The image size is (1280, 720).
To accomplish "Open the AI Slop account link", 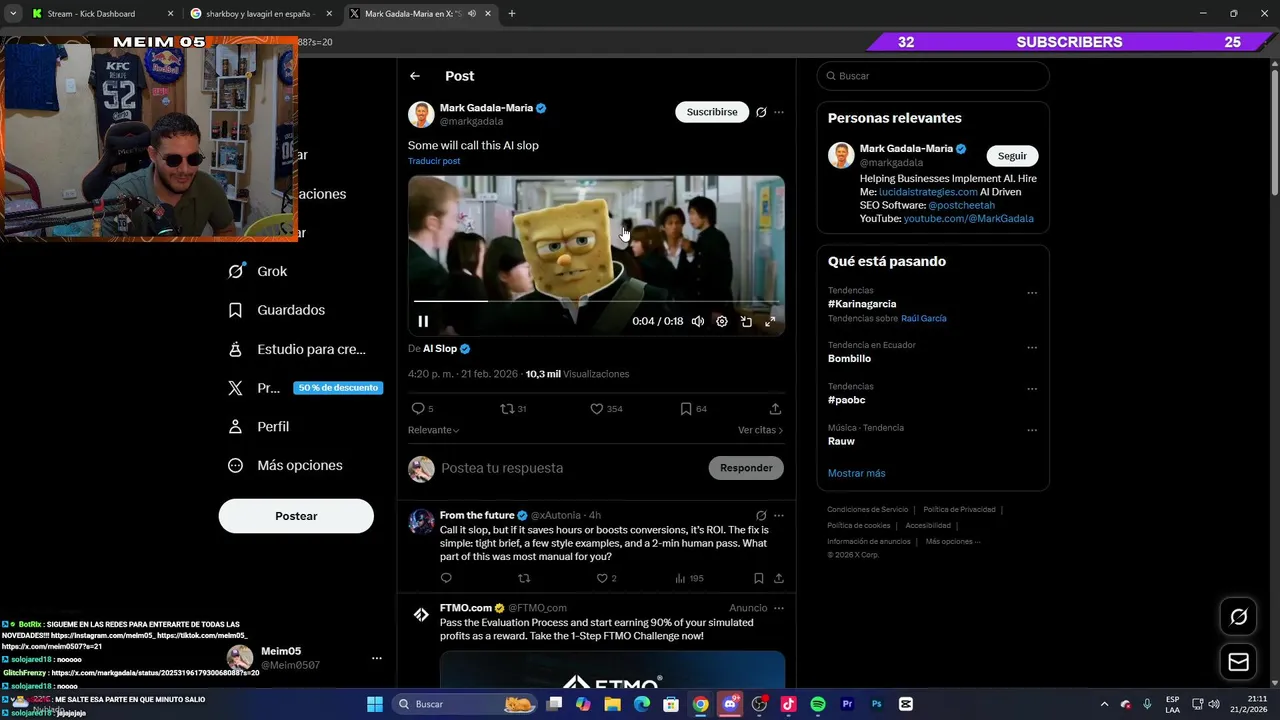I will pos(440,349).
